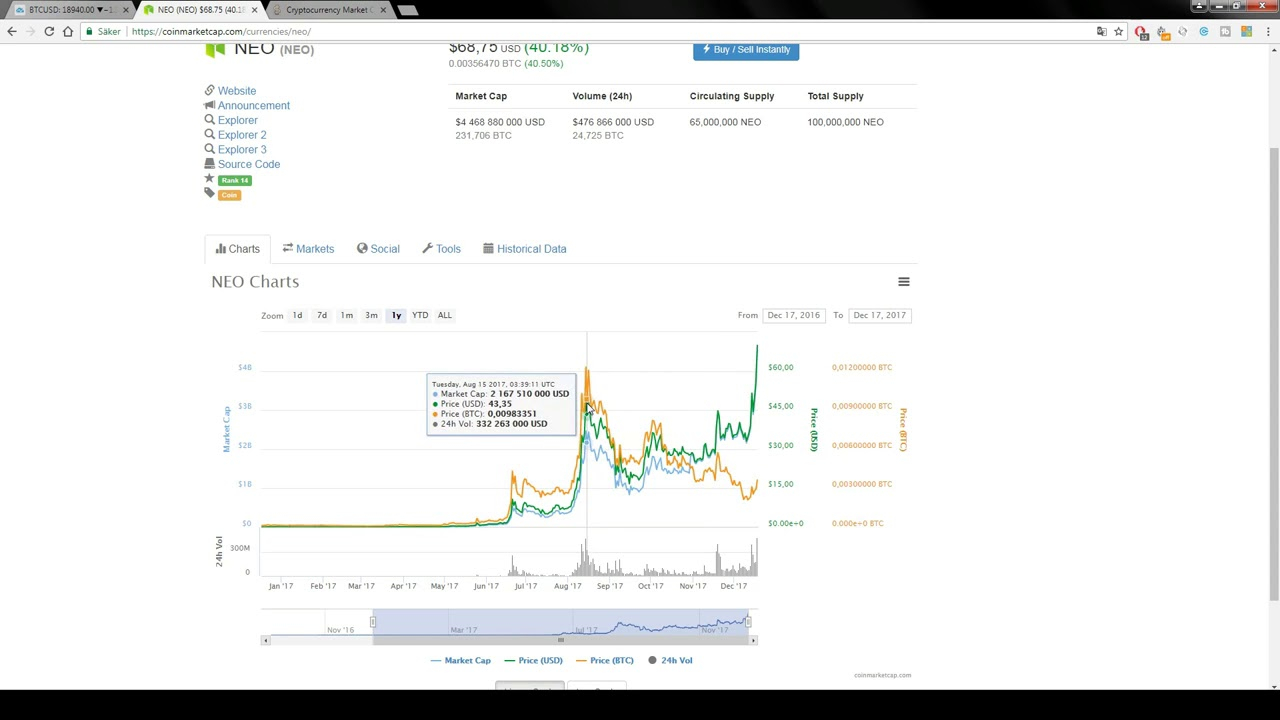Open the blue circular C extension icon
This screenshot has width=1280, height=720.
coord(1204,32)
